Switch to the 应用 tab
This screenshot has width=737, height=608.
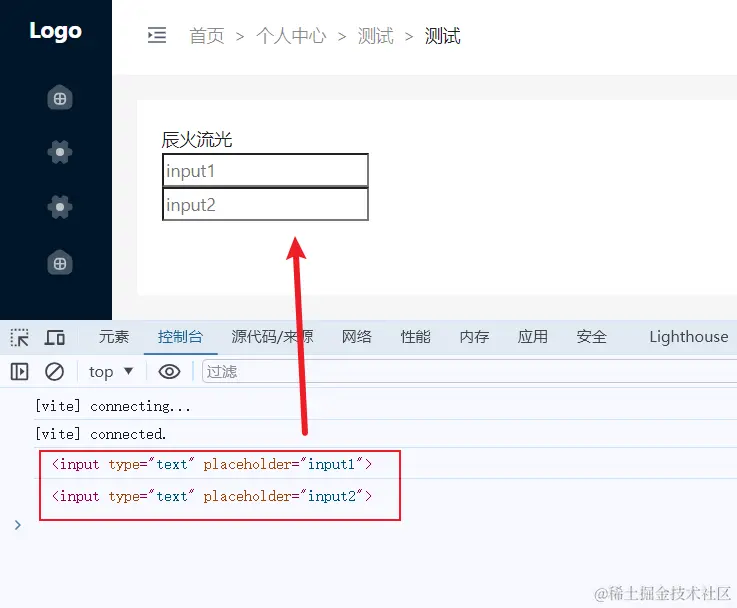pos(533,337)
